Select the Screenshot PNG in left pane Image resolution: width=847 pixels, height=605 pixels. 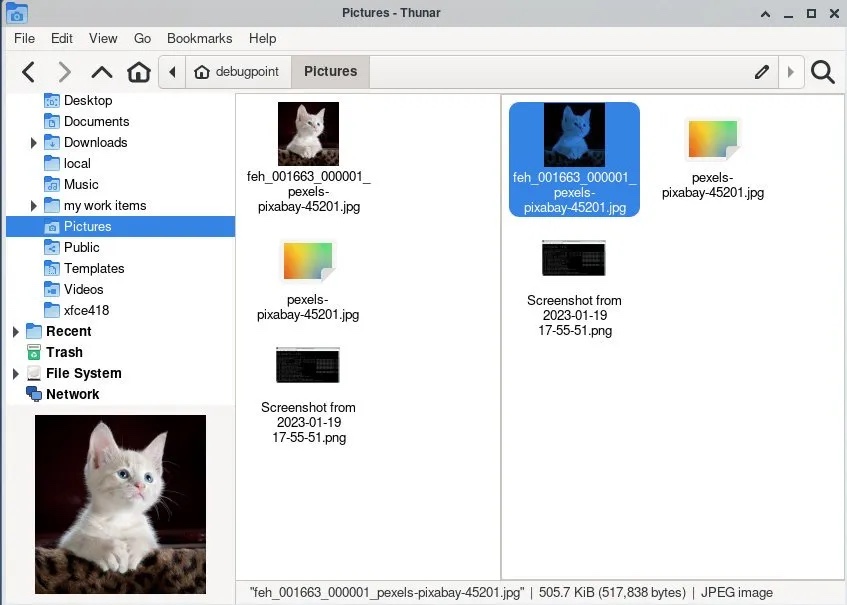pos(308,366)
